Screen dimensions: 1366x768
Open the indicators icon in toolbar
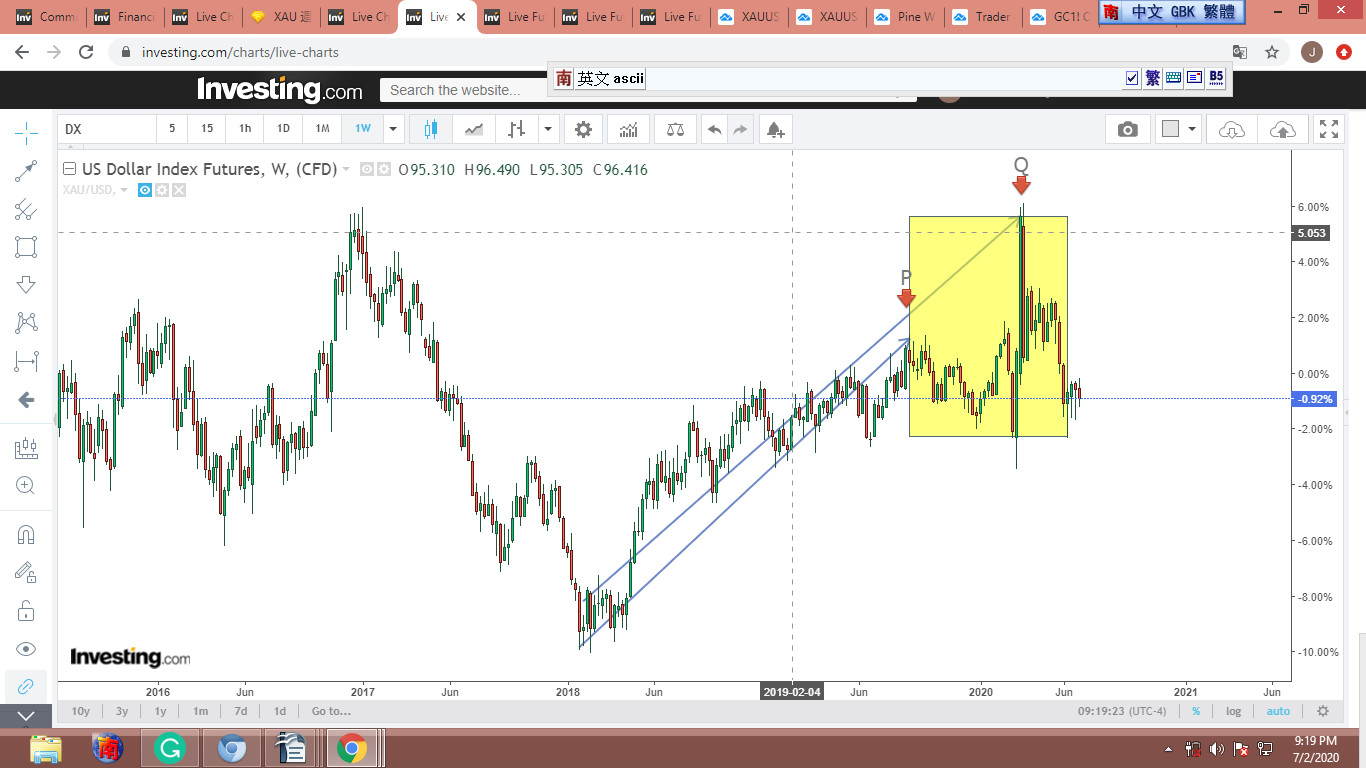pyautogui.click(x=629, y=129)
